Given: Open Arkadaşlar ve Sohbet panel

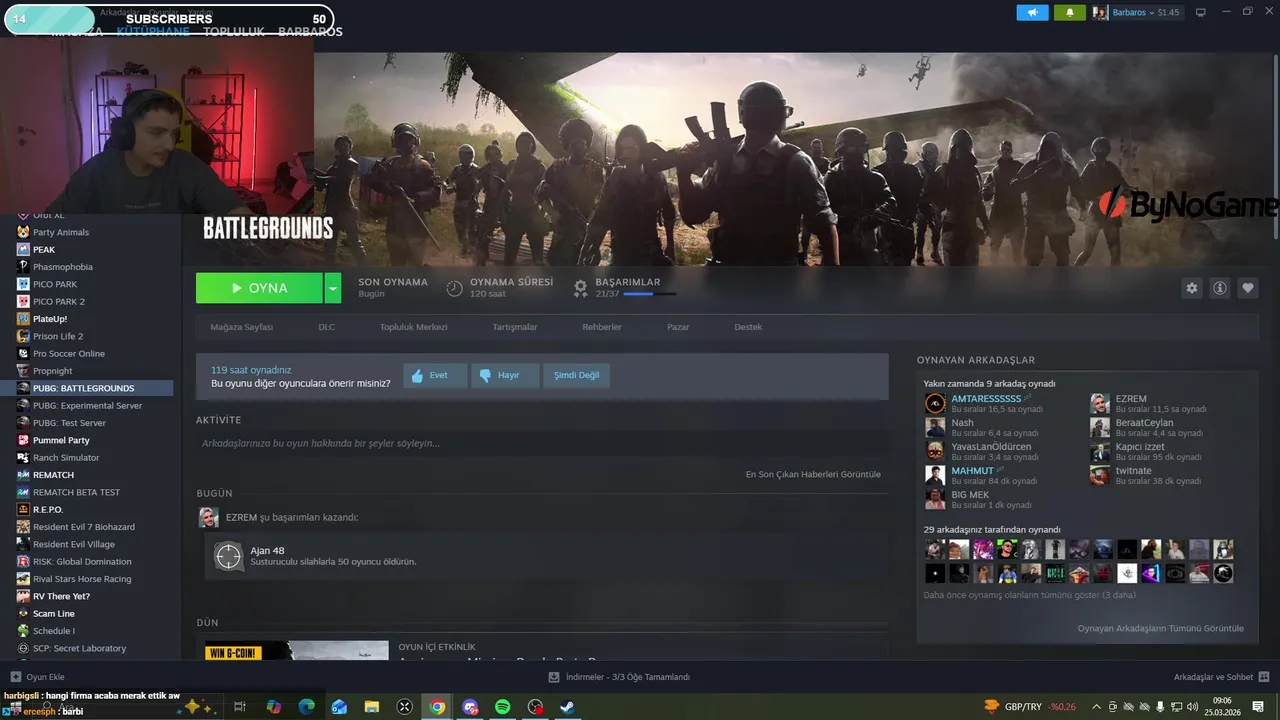Looking at the screenshot, I should coord(1220,677).
